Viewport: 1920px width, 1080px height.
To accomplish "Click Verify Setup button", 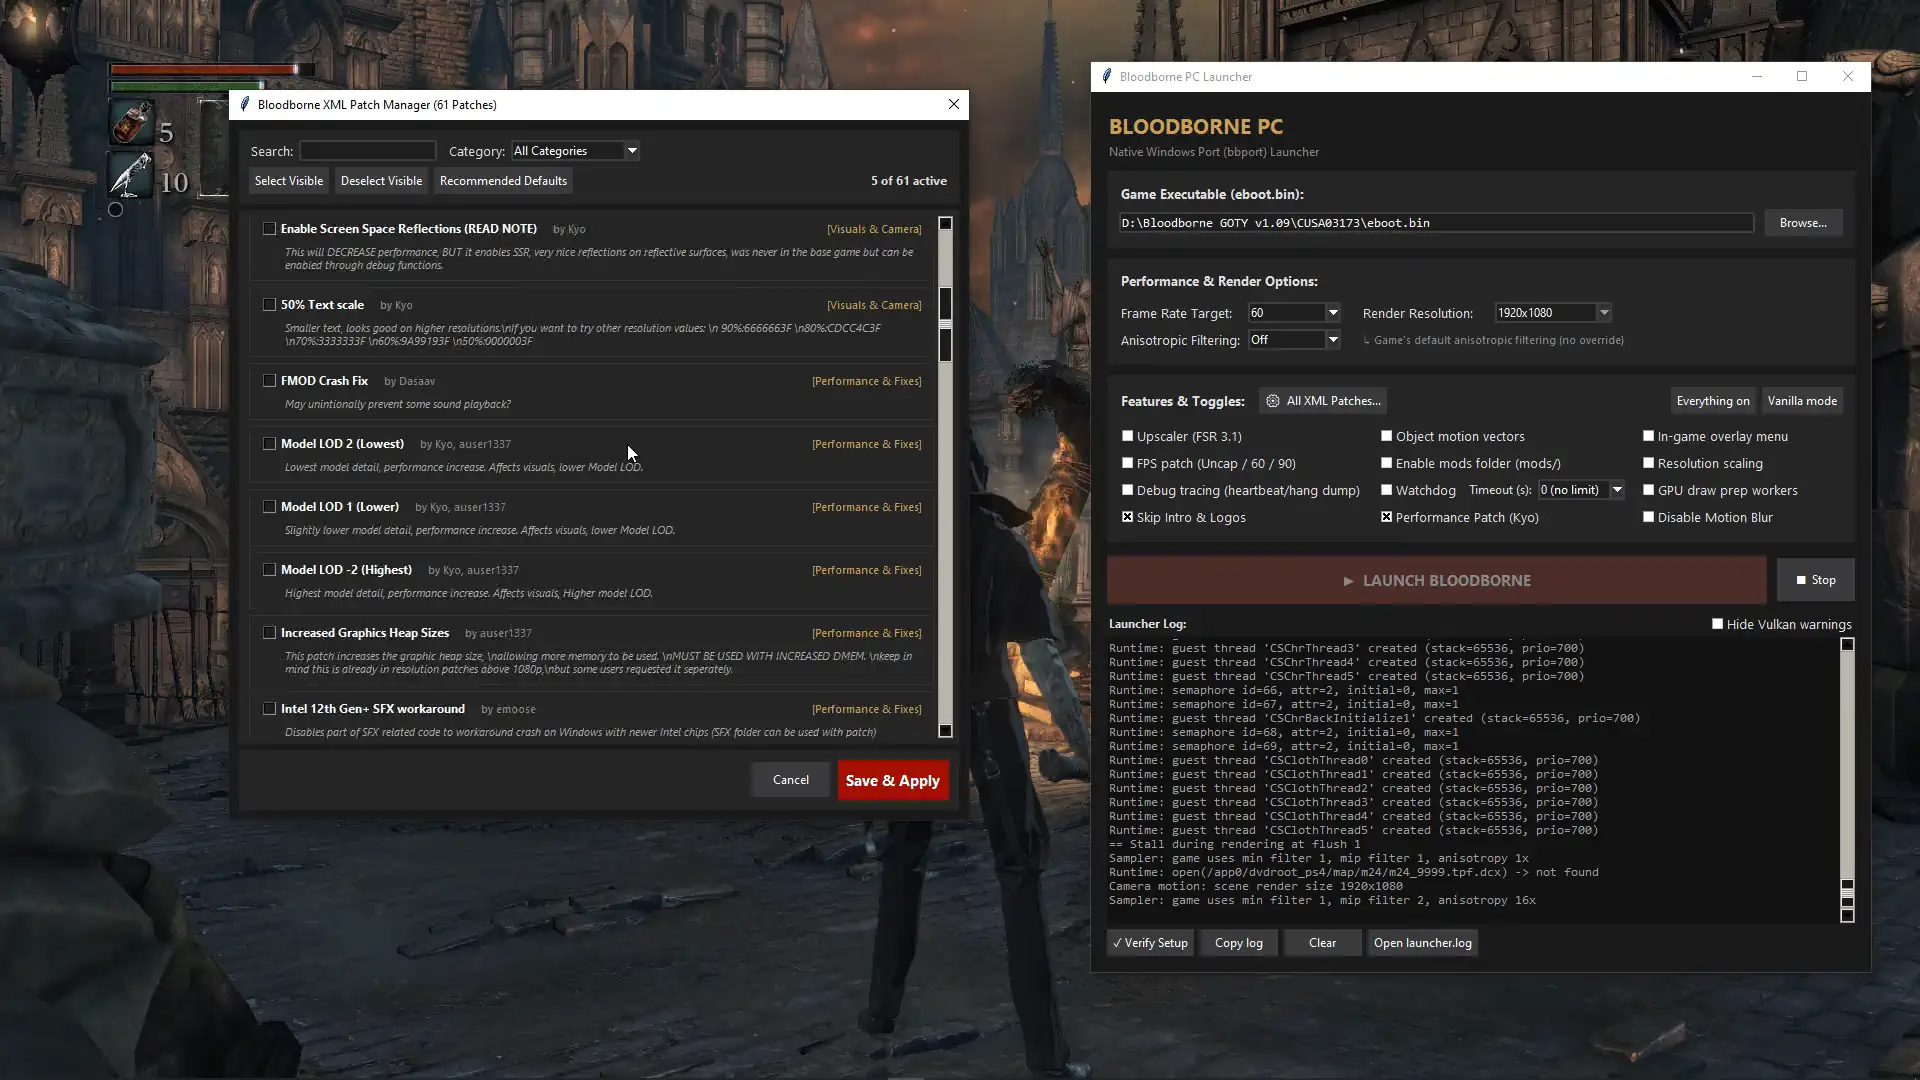I will pos(1150,943).
